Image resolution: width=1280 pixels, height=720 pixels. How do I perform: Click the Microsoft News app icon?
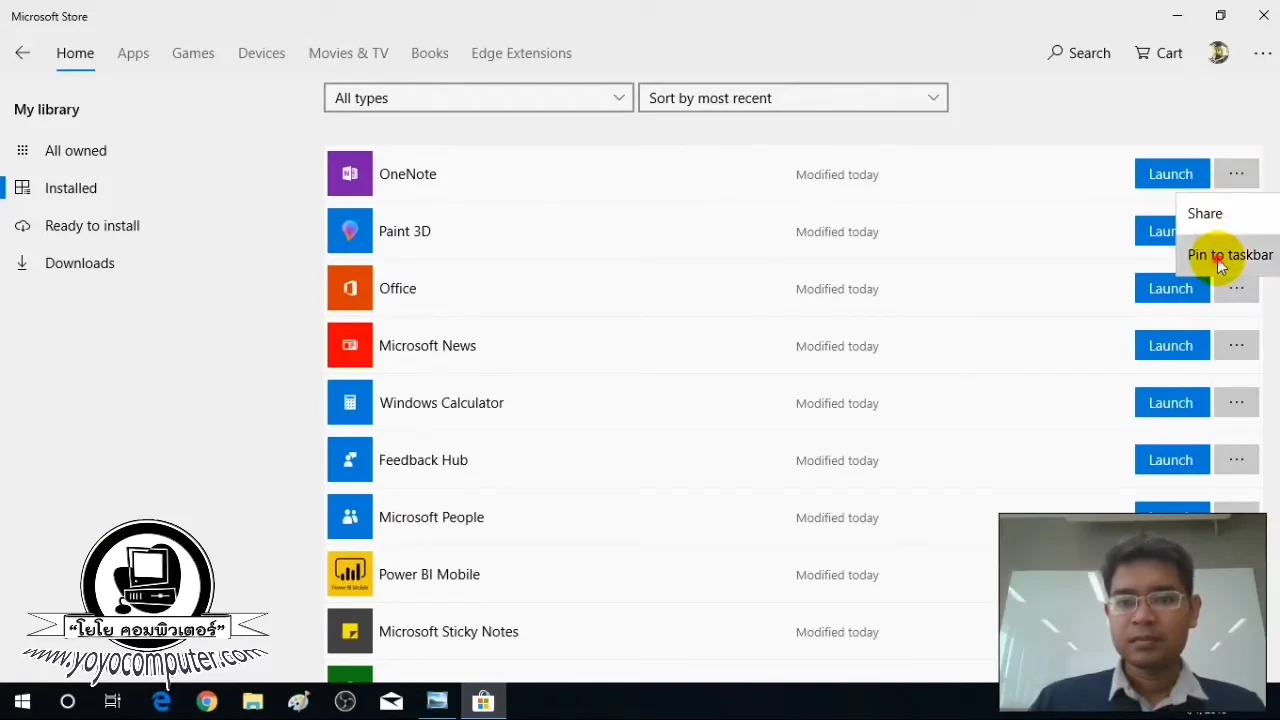pos(349,345)
